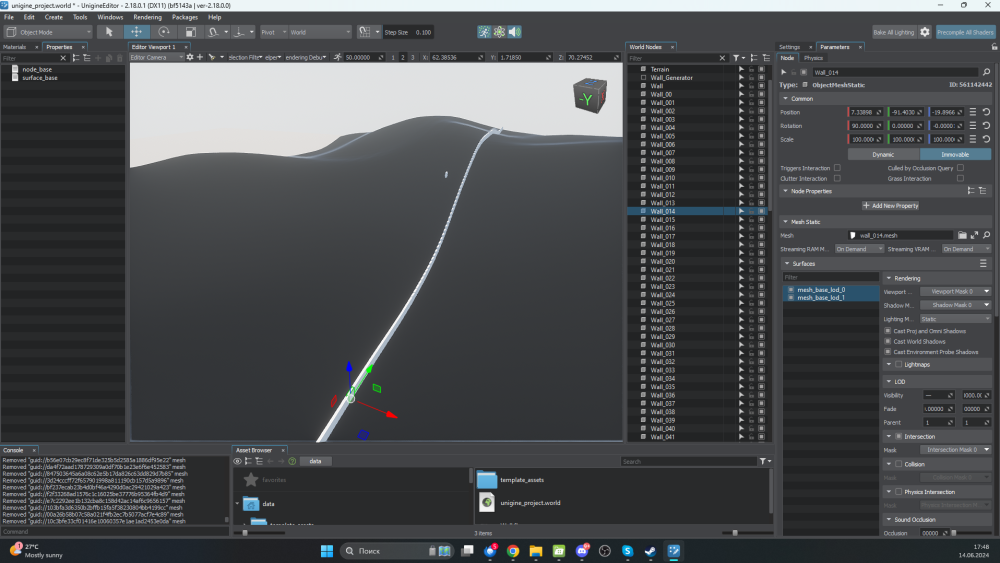Viewport: 1000px width, 563px height.
Task: Enable Culled by Occlusion Query checkbox
Action: point(960,168)
